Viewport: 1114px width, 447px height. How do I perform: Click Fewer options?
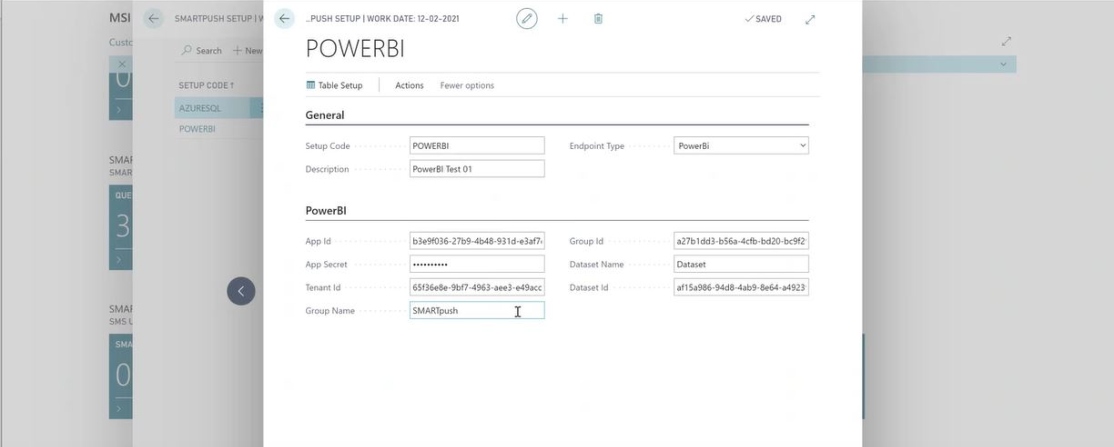467,85
